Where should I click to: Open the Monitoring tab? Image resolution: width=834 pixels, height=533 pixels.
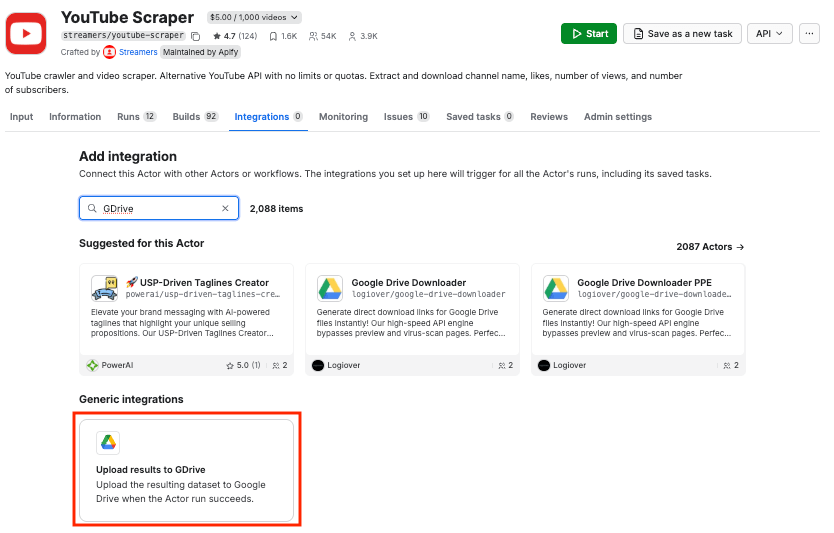pyautogui.click(x=343, y=117)
